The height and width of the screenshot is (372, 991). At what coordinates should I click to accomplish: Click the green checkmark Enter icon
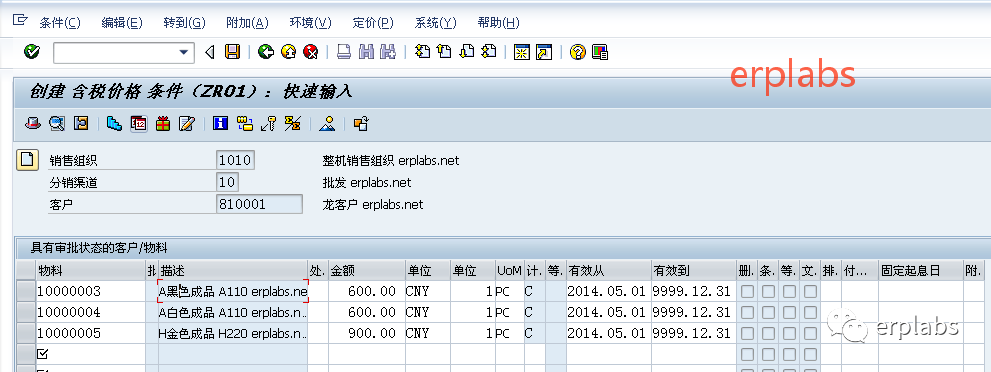point(32,52)
